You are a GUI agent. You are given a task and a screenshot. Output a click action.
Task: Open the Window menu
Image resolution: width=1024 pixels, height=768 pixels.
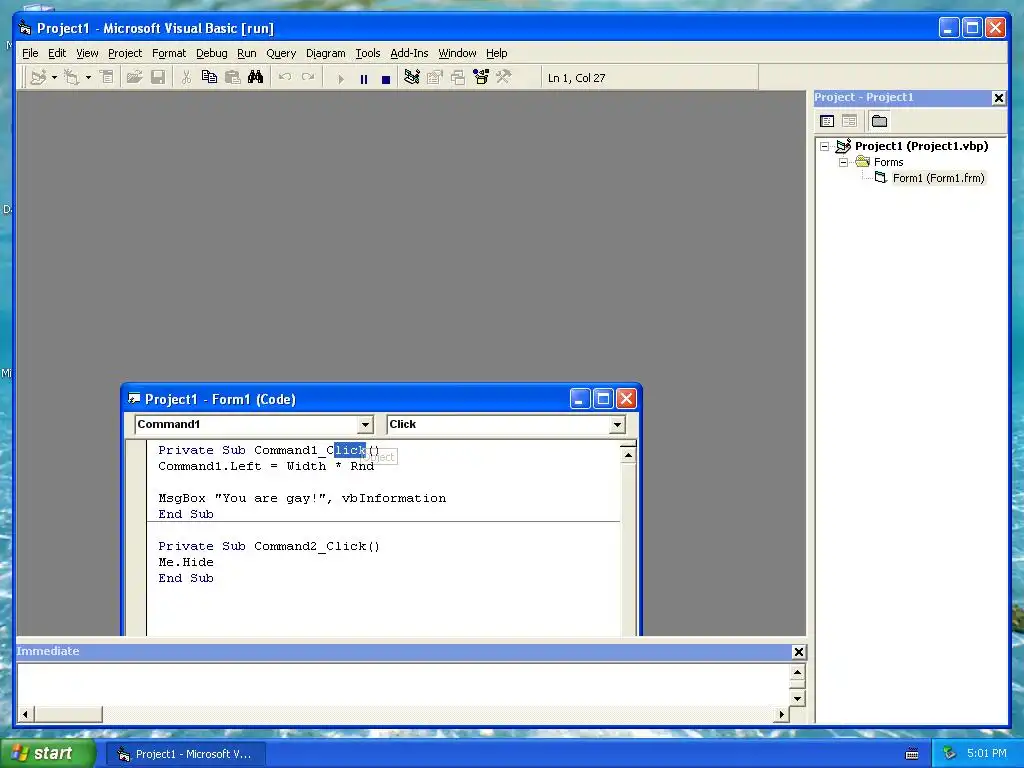coord(457,54)
